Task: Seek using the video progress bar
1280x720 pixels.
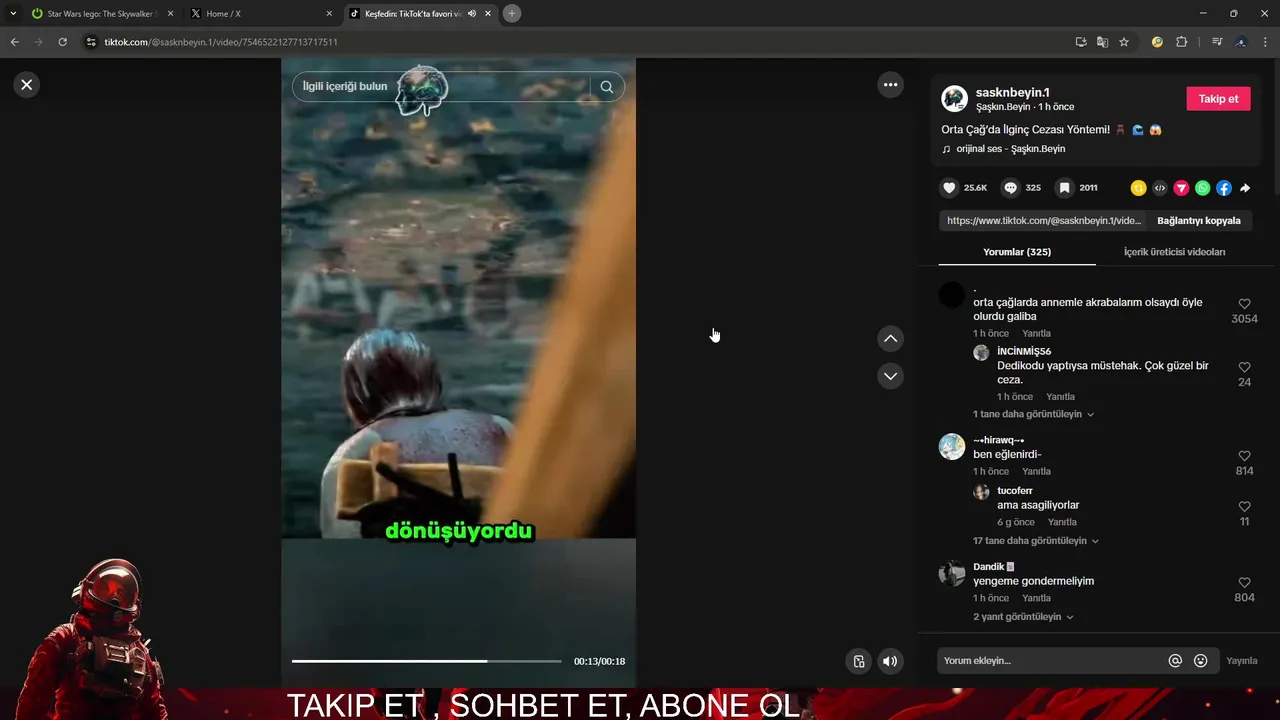Action: point(426,661)
